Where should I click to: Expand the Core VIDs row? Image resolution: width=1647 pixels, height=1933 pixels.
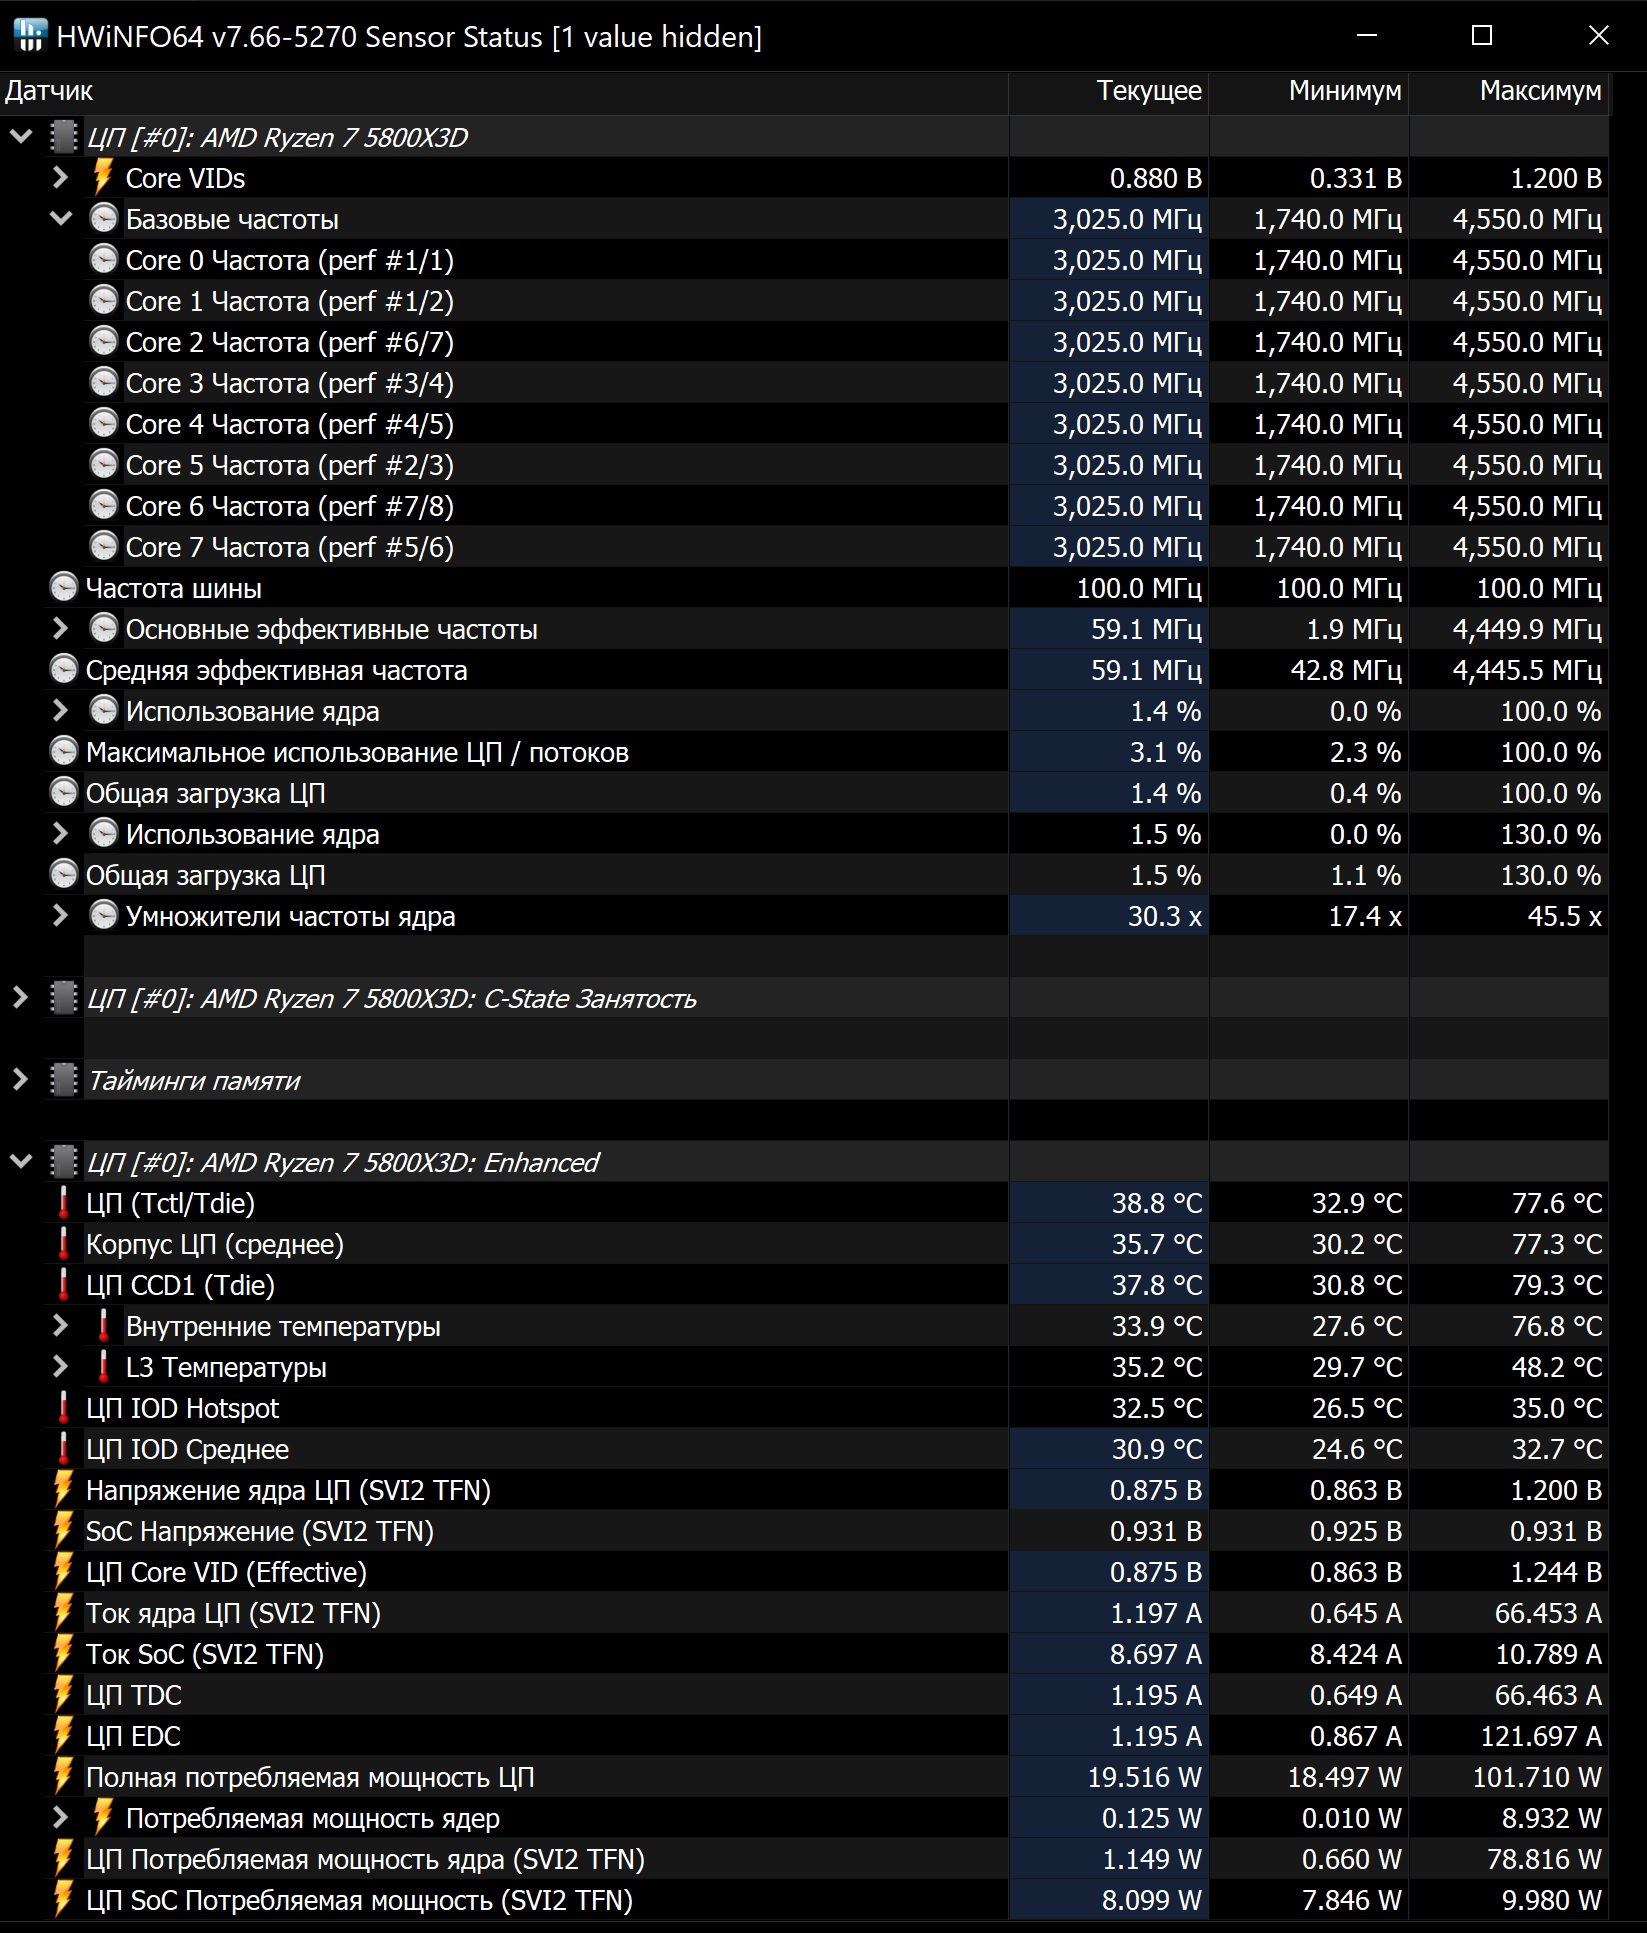(x=60, y=177)
